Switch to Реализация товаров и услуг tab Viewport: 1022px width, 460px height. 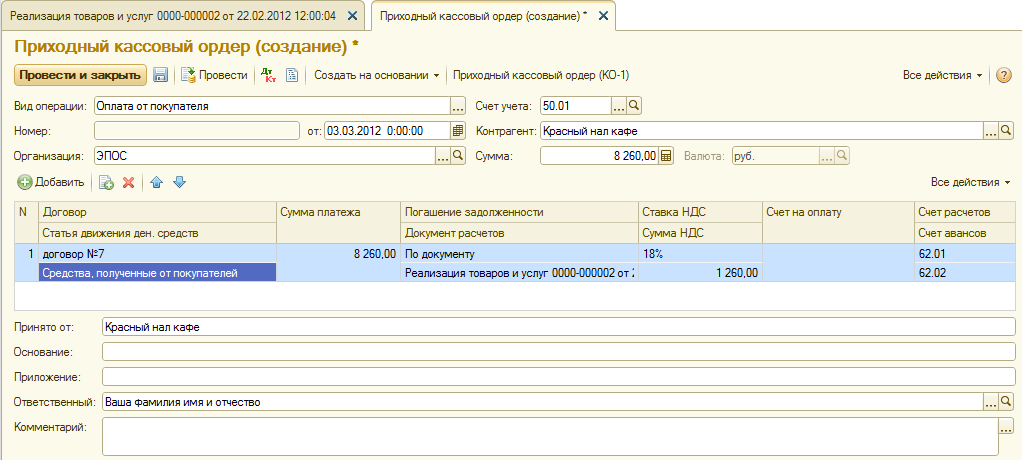coord(172,16)
